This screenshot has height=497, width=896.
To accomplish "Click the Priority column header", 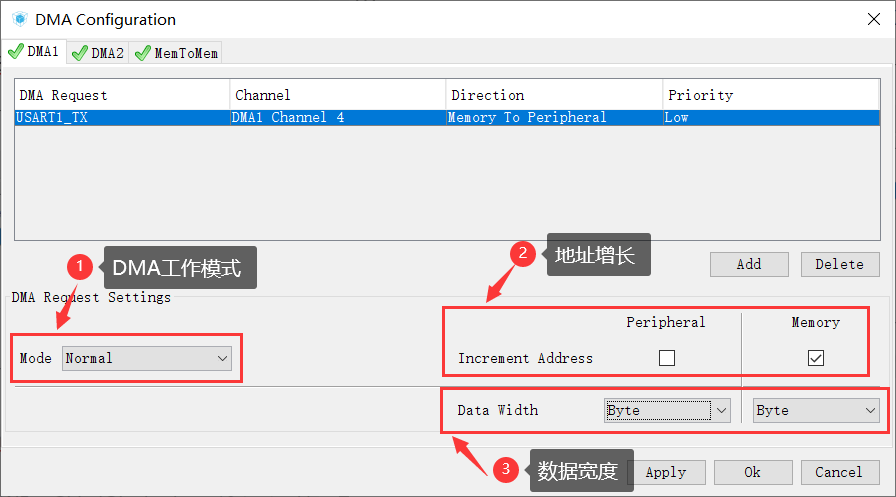I will tap(771, 95).
